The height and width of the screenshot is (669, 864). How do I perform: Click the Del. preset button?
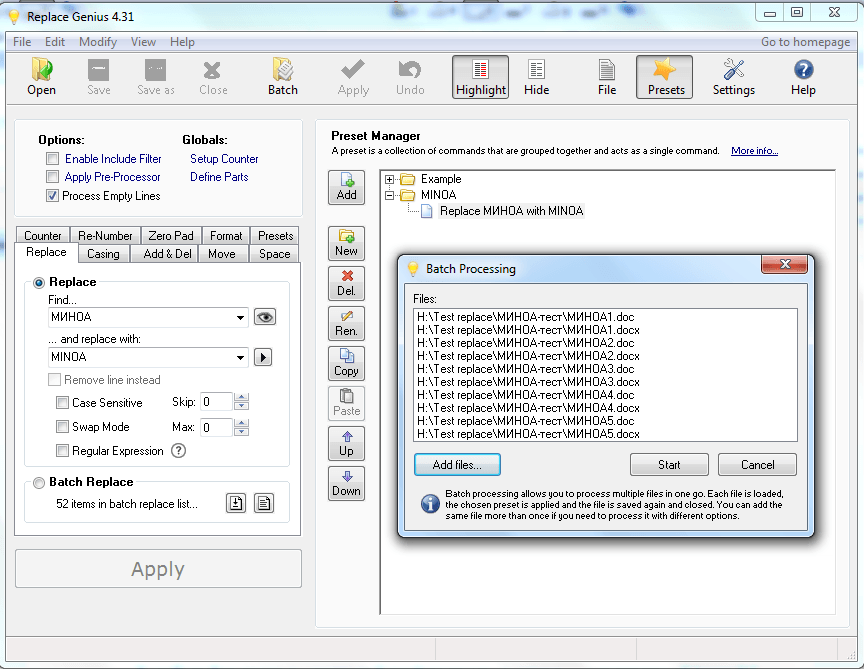tap(347, 282)
